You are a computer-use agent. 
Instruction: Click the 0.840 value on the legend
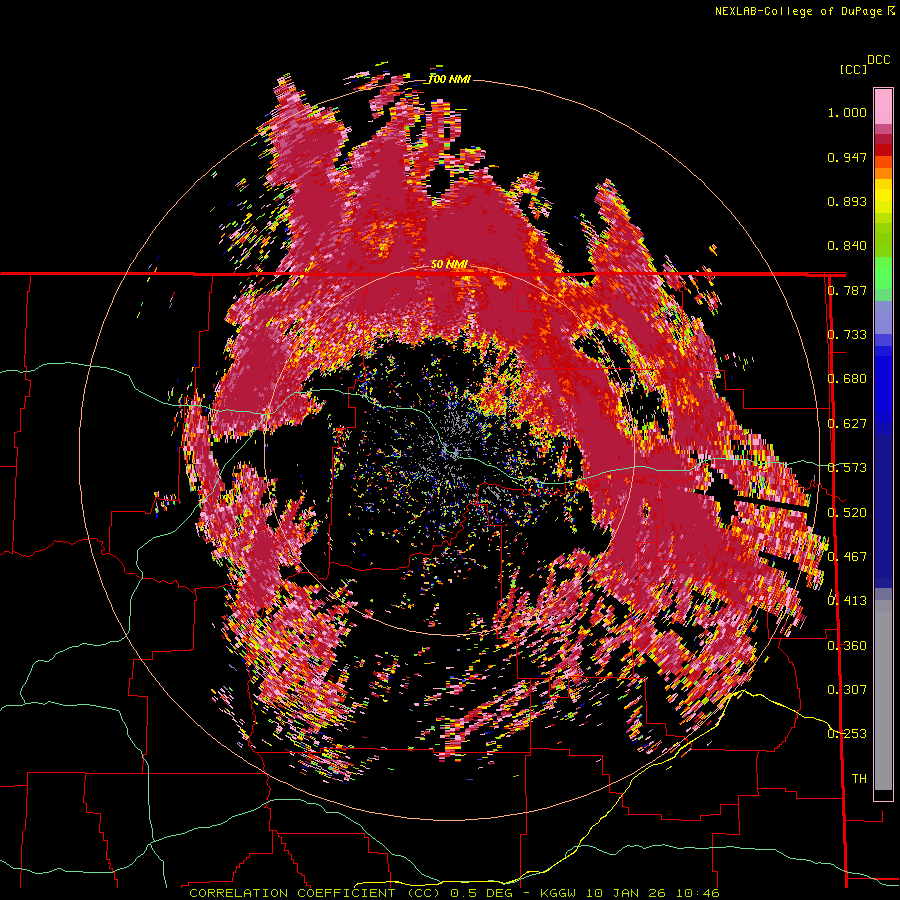tap(847, 246)
